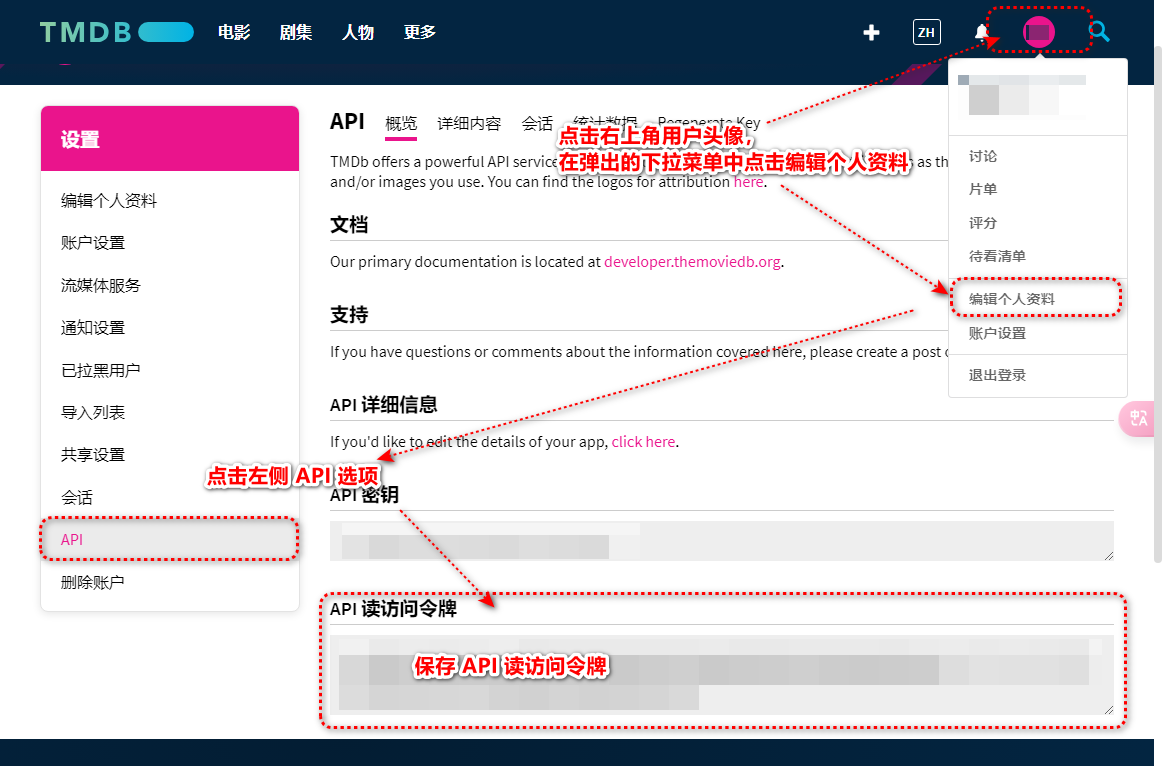1162x766 pixels.
Task: Open the plus add-new menu
Action: click(x=872, y=33)
